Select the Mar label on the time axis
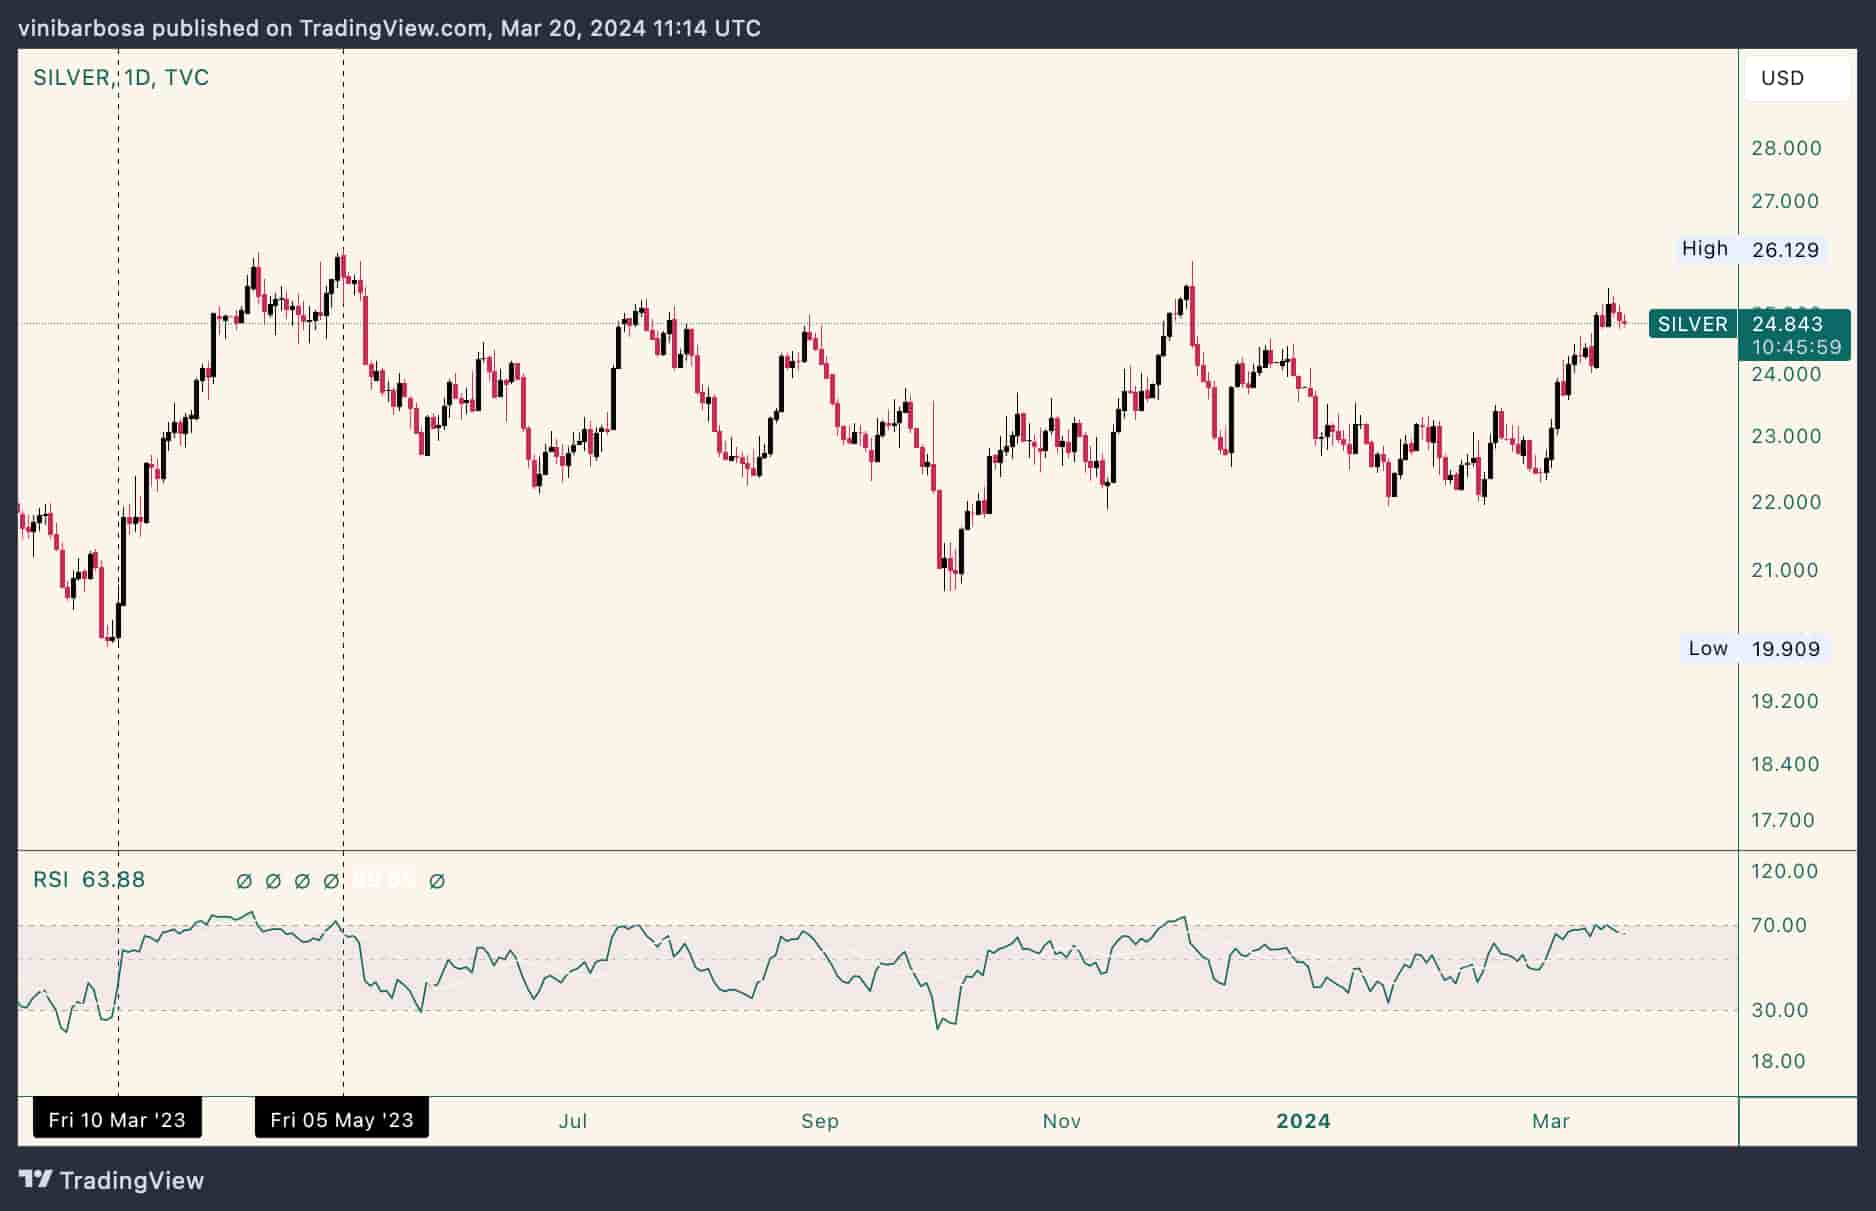 (1551, 1121)
